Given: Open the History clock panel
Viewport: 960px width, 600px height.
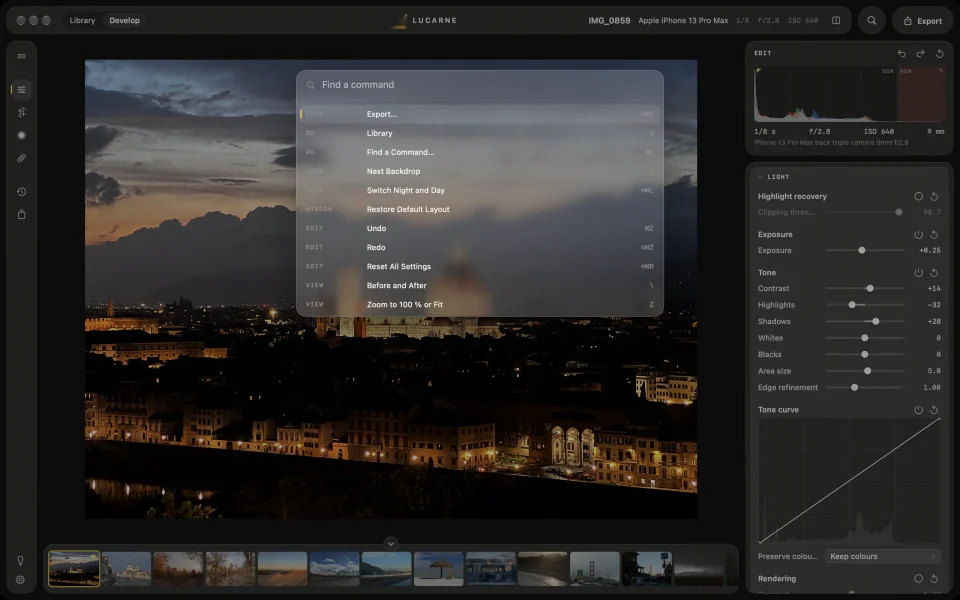Looking at the screenshot, I should (x=21, y=192).
